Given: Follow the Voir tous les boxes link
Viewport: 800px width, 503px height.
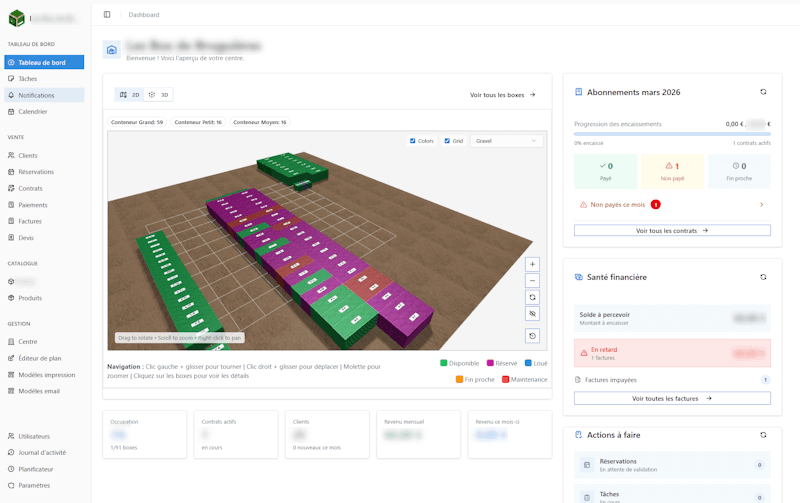Looking at the screenshot, I should (x=503, y=95).
